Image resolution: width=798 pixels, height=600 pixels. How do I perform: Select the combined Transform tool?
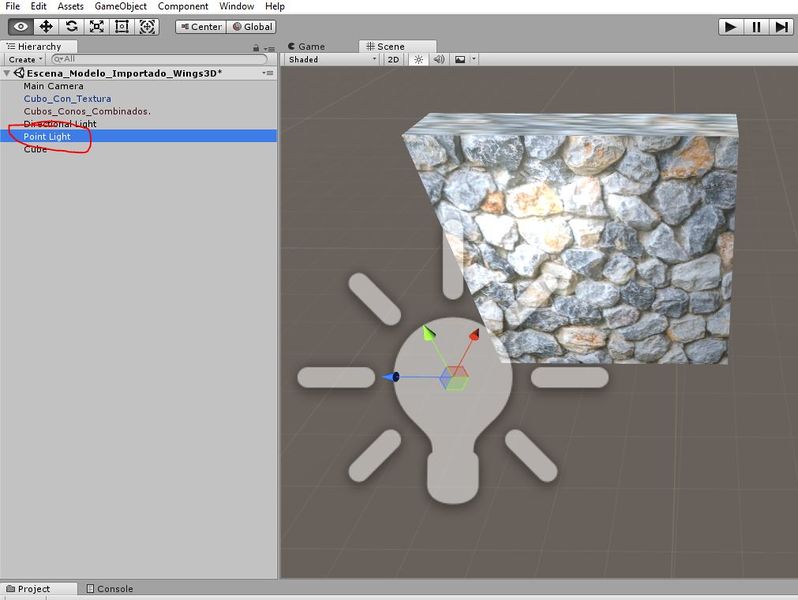click(x=147, y=26)
